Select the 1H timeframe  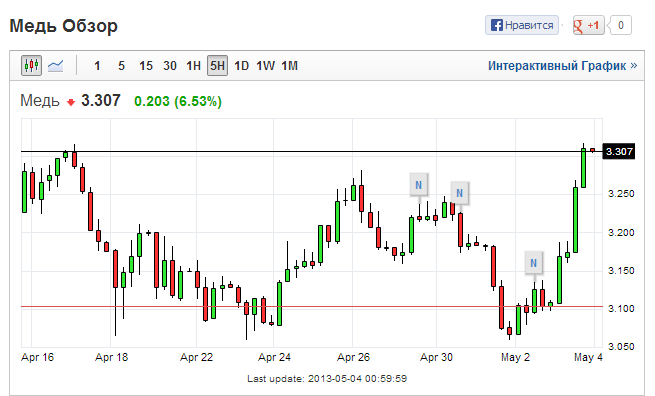[x=193, y=66]
